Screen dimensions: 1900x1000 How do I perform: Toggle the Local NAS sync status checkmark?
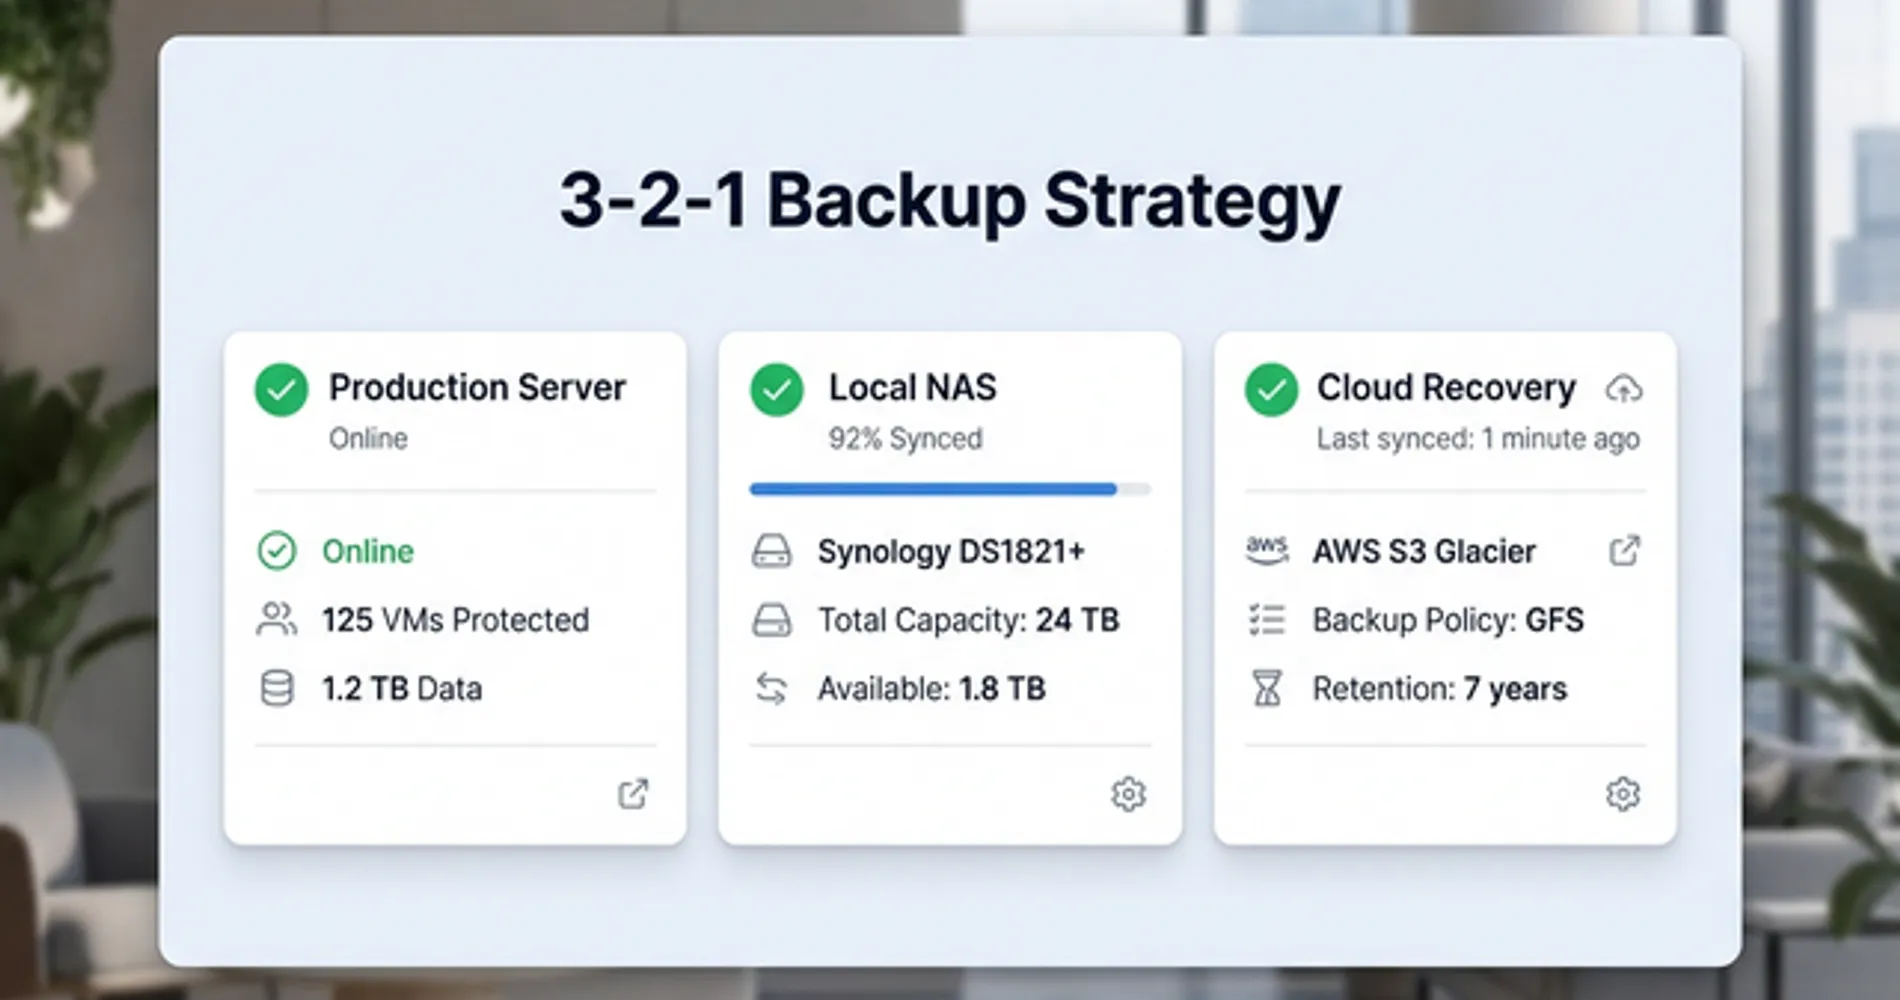pos(776,389)
